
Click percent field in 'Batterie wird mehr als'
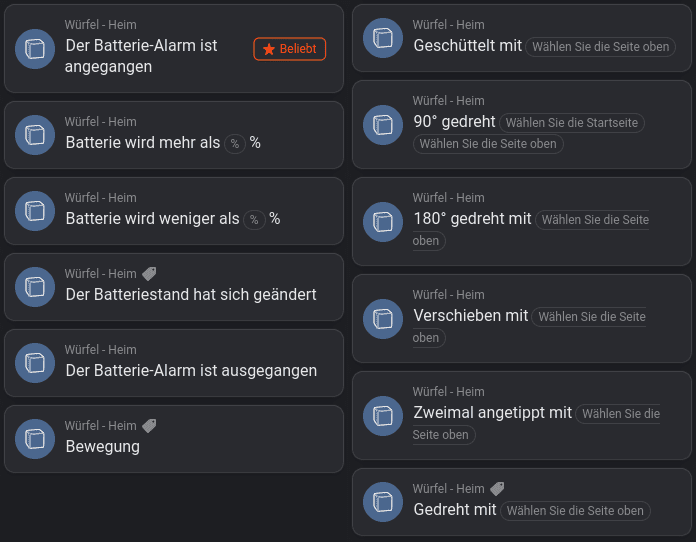tap(235, 143)
